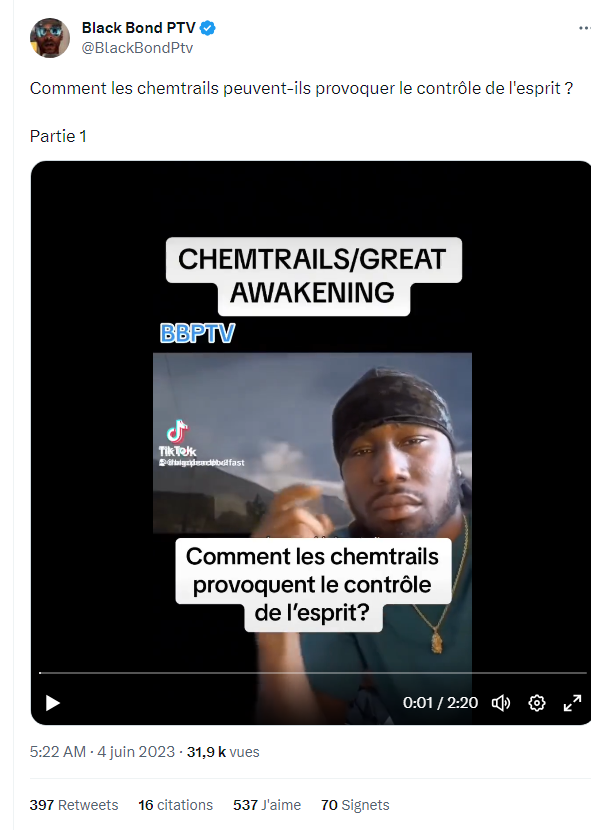The height and width of the screenshot is (830, 591).
Task: Open the @BlackBondPtv handle link
Action: pyautogui.click(x=137, y=48)
